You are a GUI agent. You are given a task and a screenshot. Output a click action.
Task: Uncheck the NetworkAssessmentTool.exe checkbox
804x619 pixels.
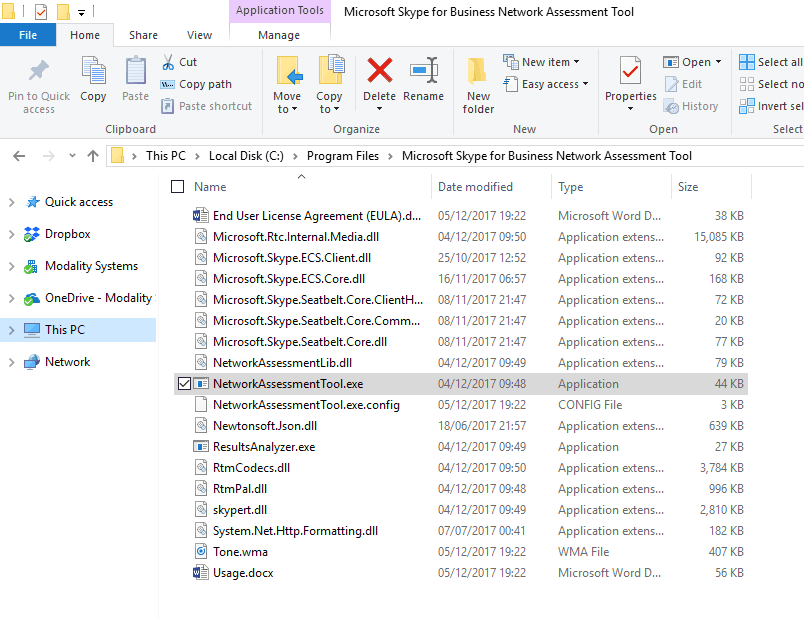tap(182, 384)
